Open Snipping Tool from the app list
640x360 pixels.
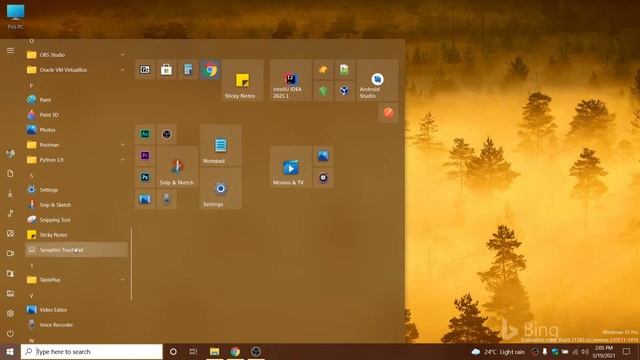click(76, 220)
